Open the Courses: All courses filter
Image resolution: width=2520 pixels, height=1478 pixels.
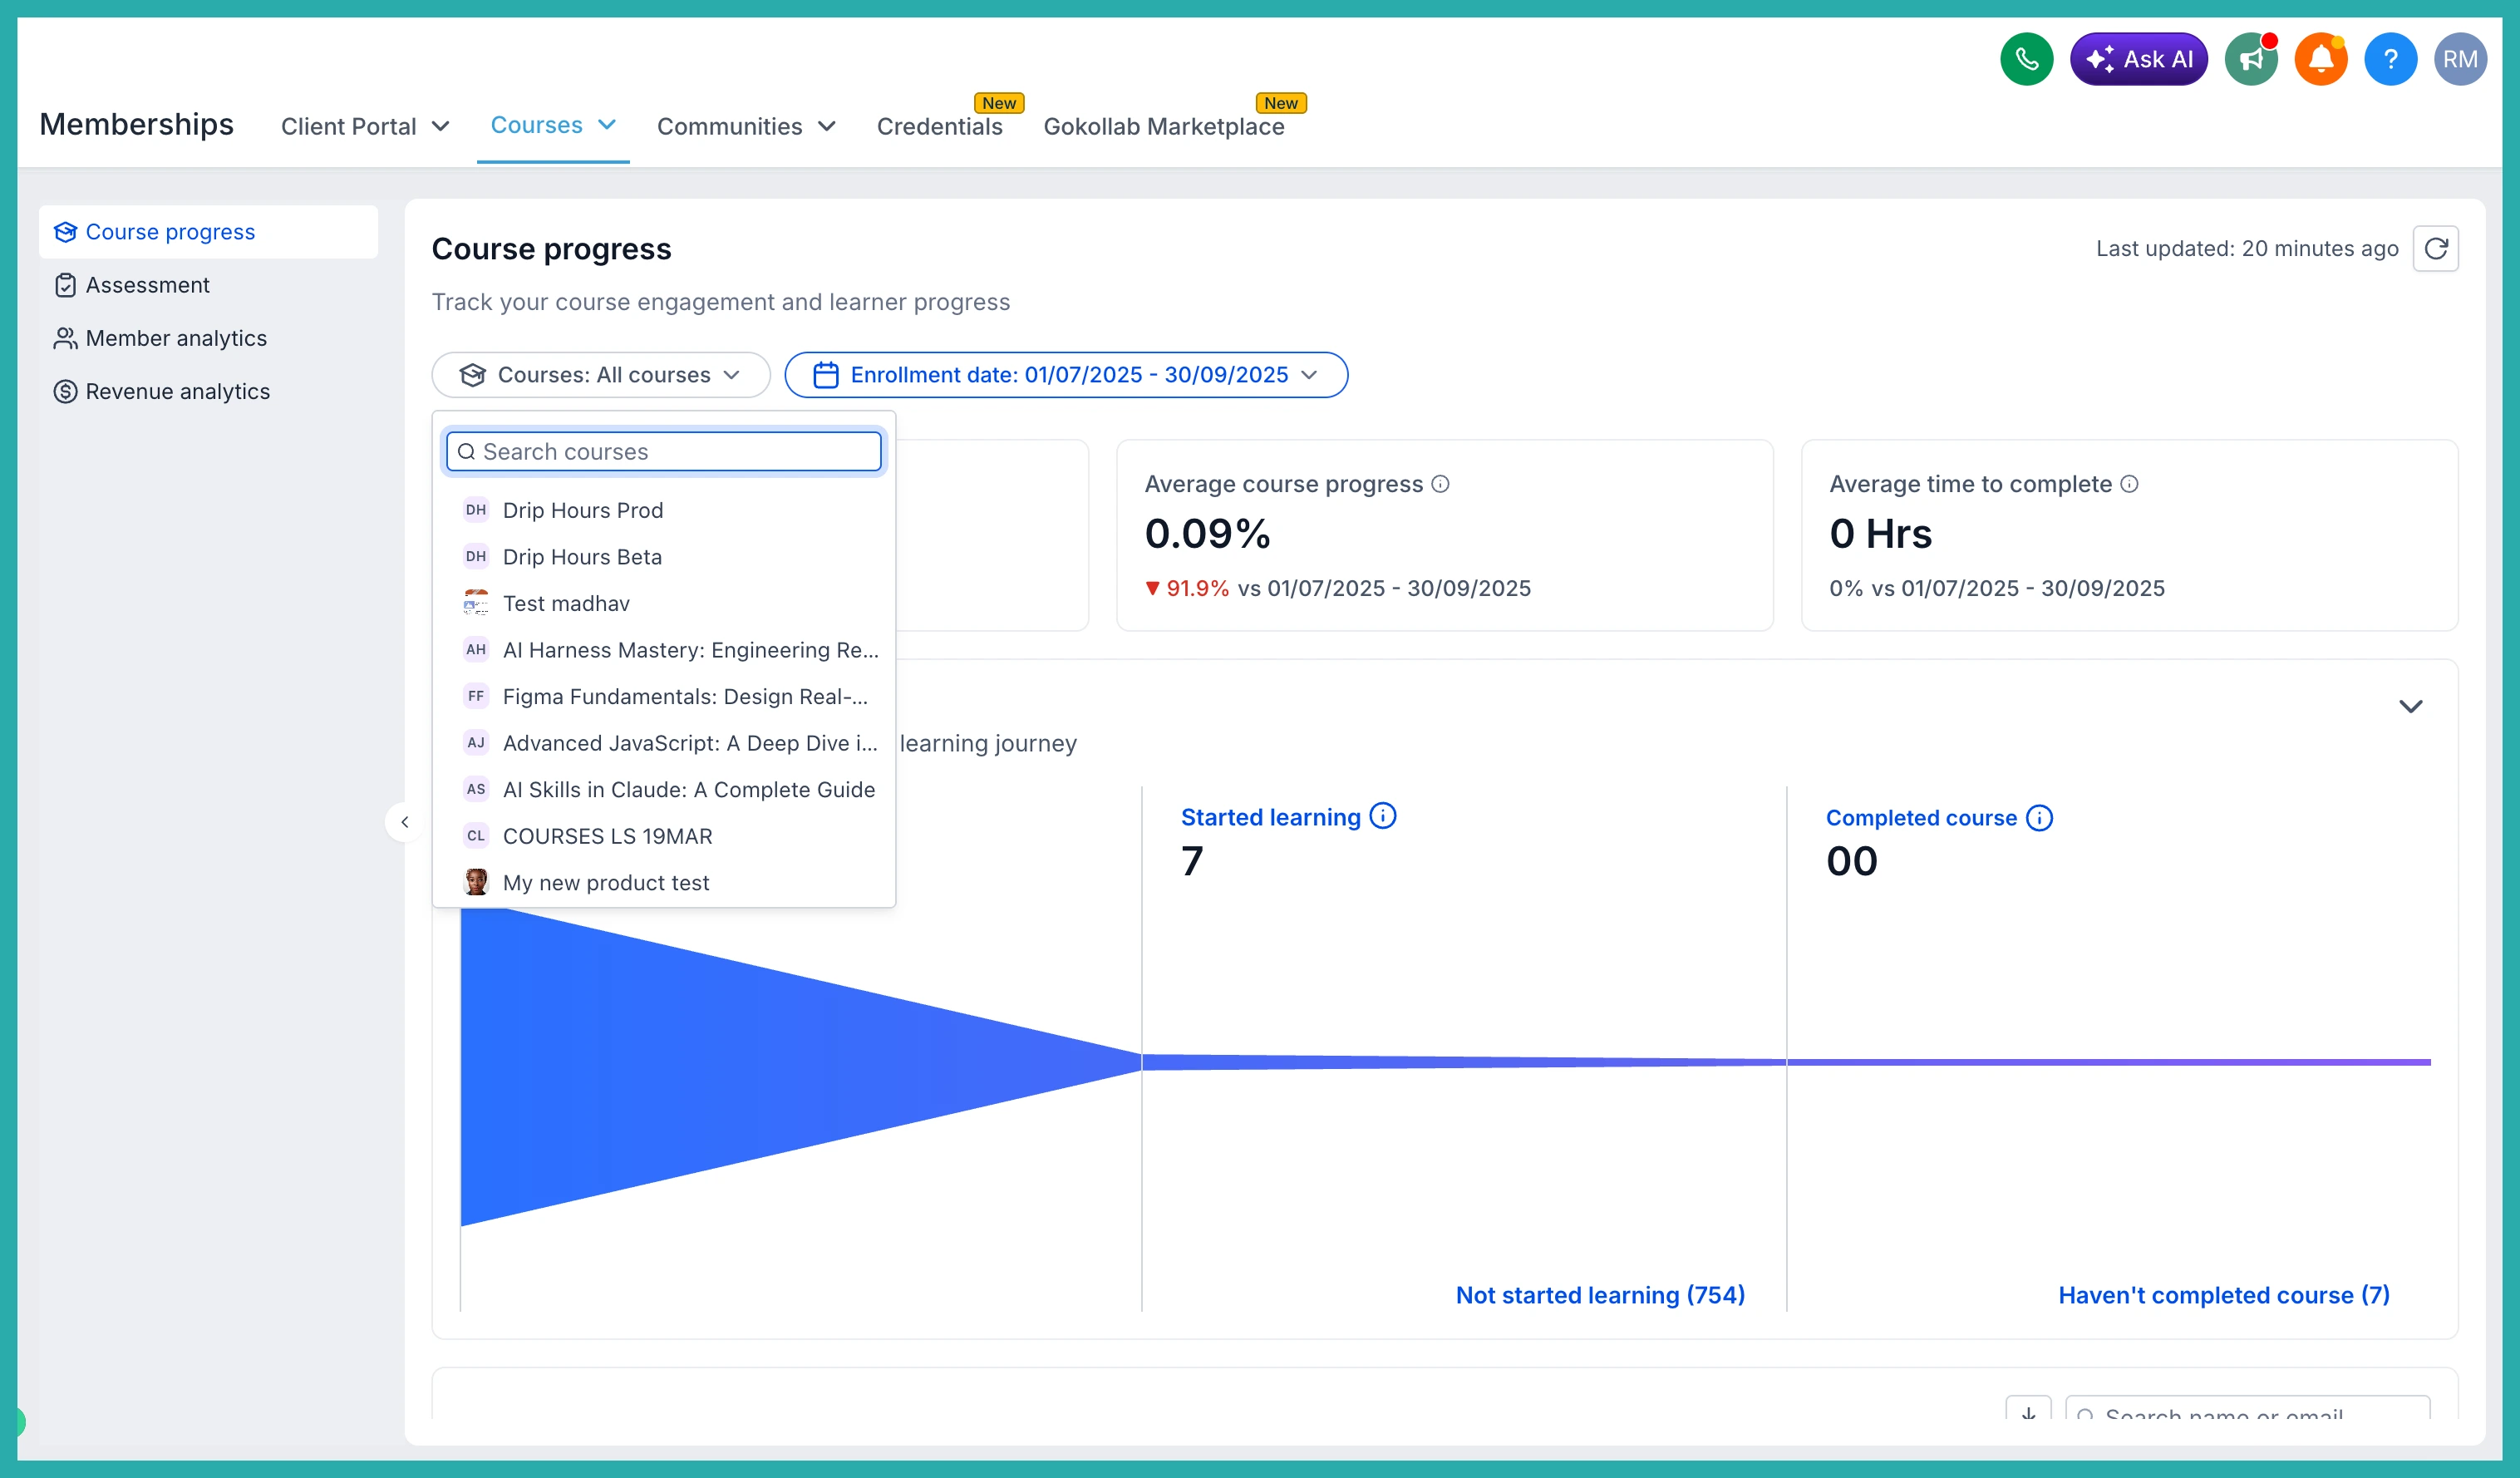pos(600,375)
